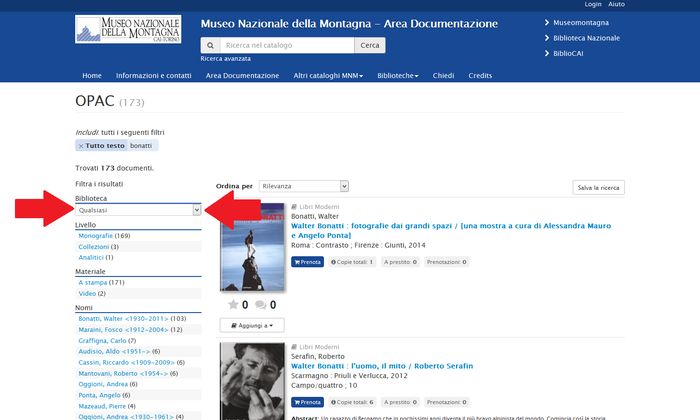
Task: Click the chevron icon beside Biblioteca Nazionale
Action: (547, 38)
